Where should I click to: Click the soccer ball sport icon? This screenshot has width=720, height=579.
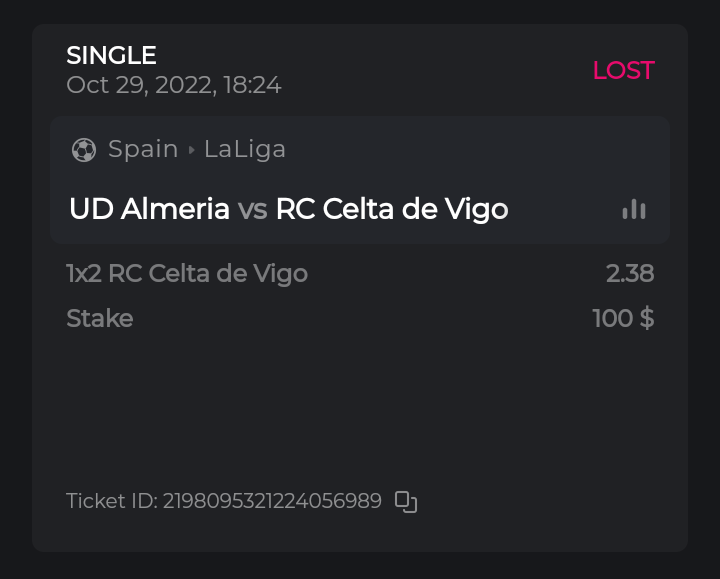(x=84, y=150)
